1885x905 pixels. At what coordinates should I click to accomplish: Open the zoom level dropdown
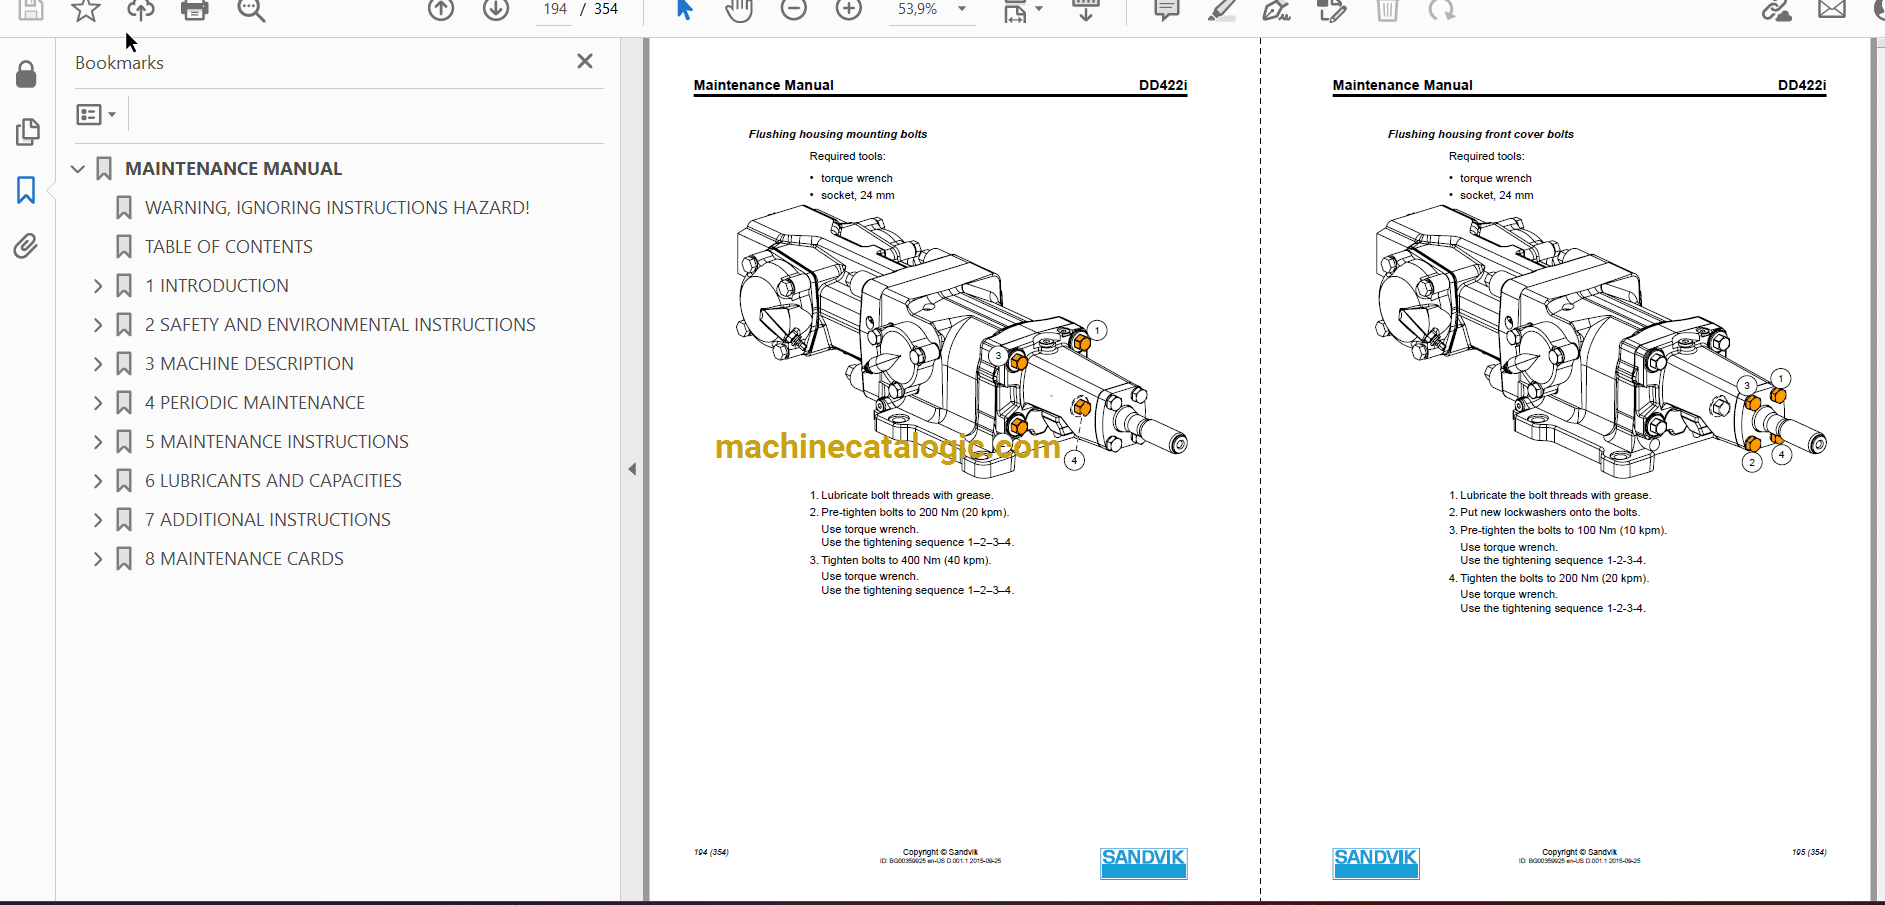(962, 9)
